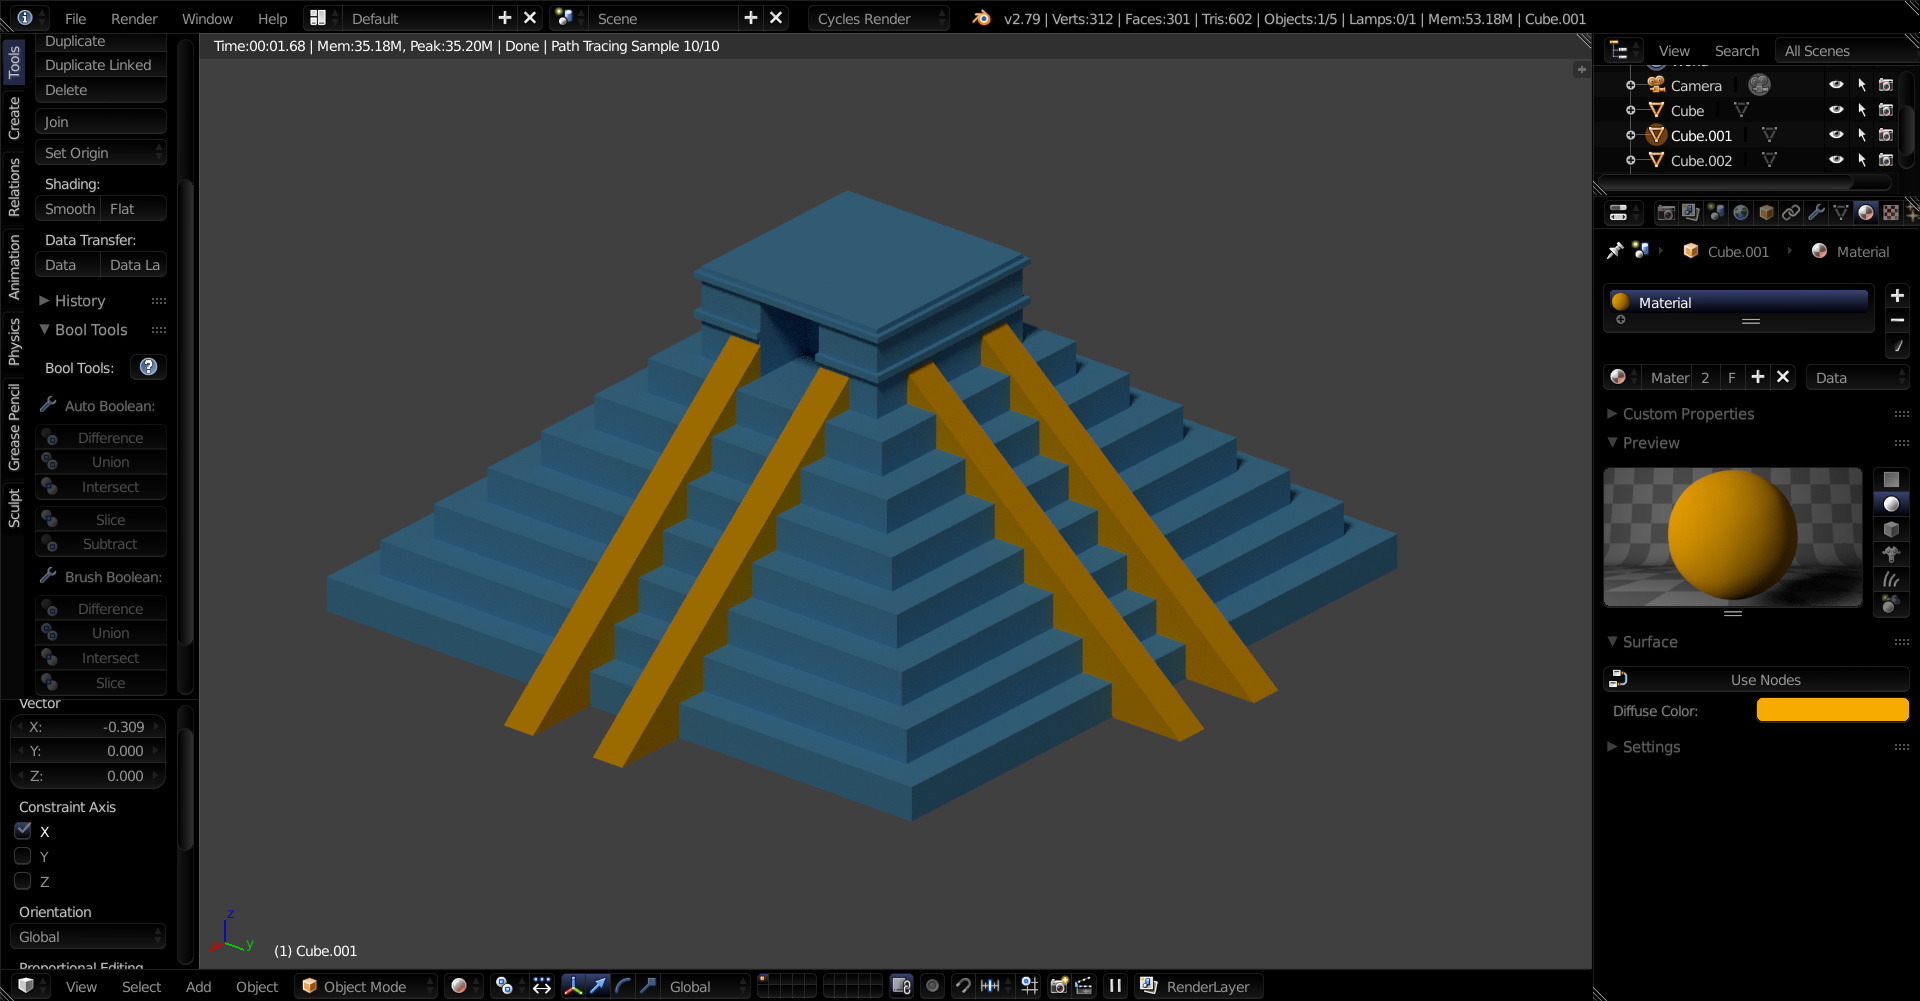Choose monkey preview type for material

1891,554
